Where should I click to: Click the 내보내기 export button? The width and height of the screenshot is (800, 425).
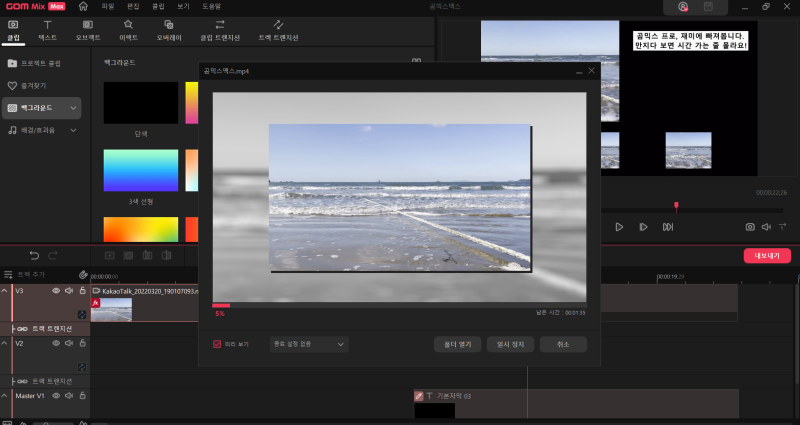pyautogui.click(x=767, y=256)
